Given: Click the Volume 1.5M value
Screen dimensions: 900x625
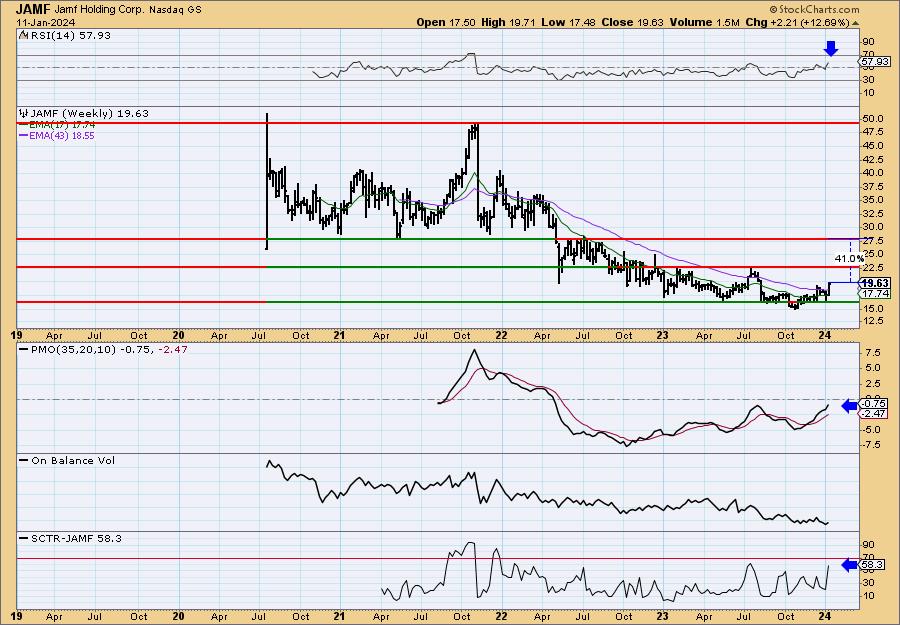Looking at the screenshot, I should (x=703, y=22).
